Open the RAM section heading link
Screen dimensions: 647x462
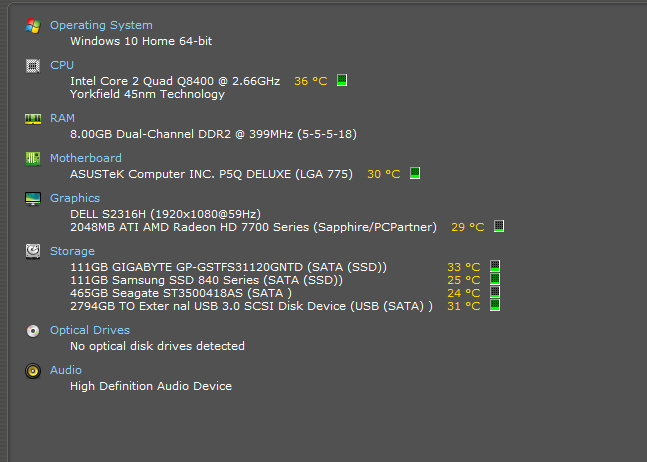(x=62, y=118)
